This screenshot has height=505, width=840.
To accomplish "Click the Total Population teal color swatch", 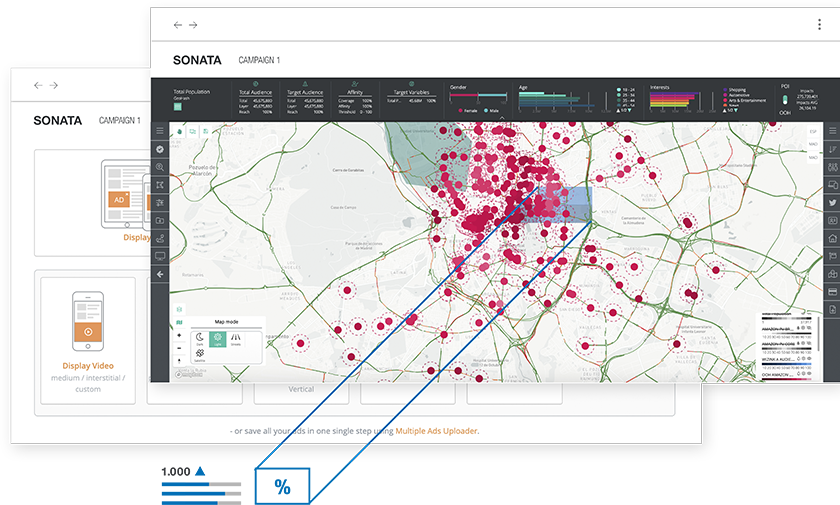I will [177, 107].
